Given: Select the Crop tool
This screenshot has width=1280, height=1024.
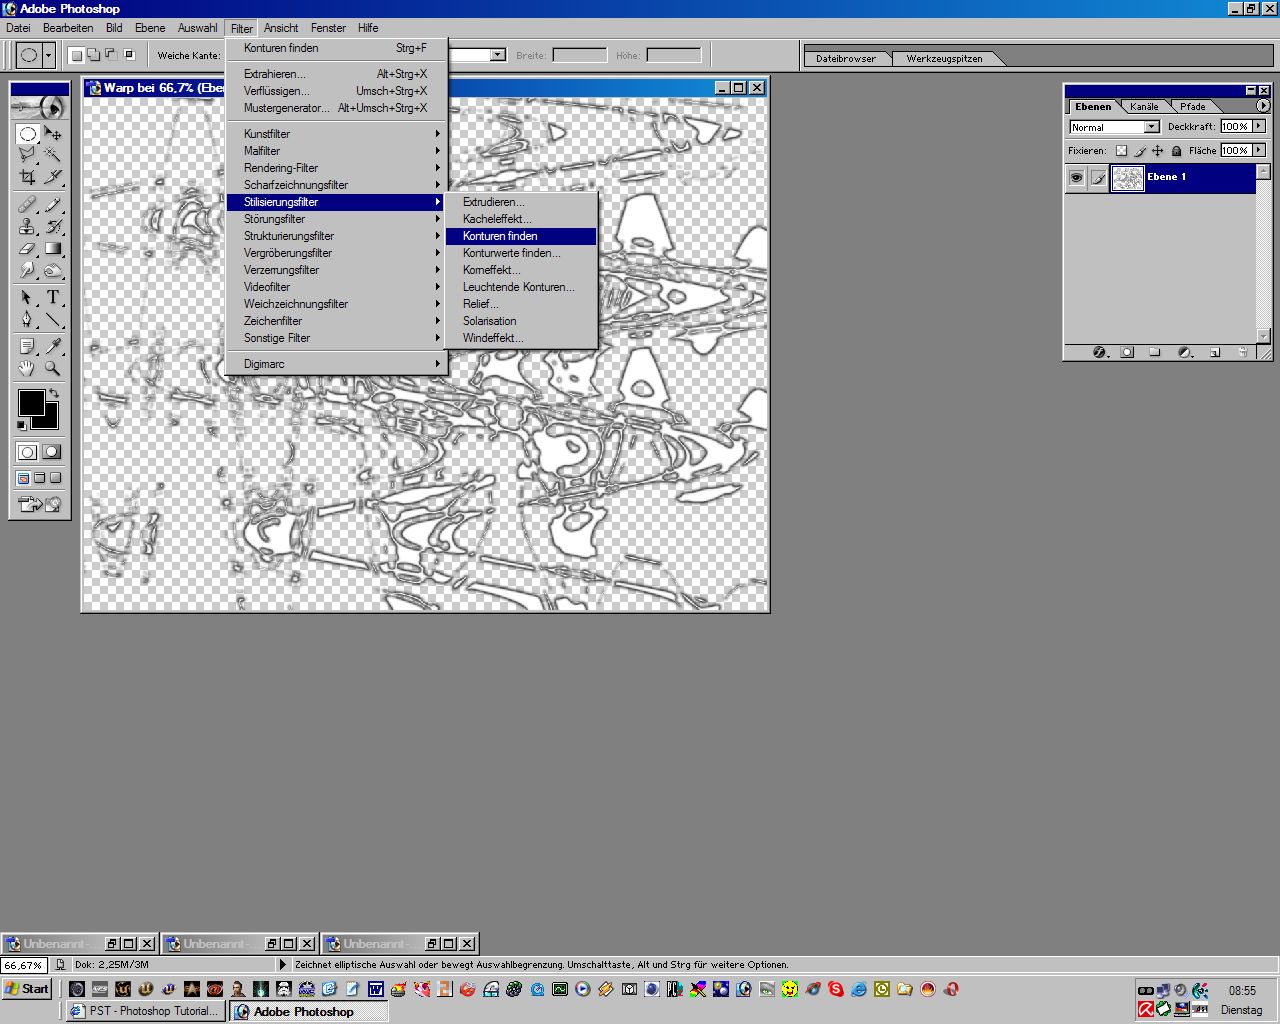Looking at the screenshot, I should pos(27,177).
